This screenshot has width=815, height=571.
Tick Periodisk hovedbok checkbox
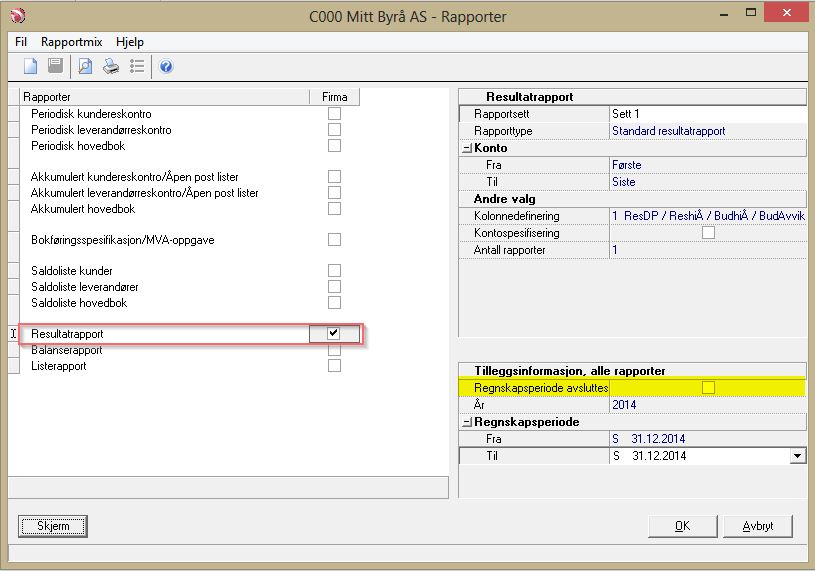(x=334, y=145)
